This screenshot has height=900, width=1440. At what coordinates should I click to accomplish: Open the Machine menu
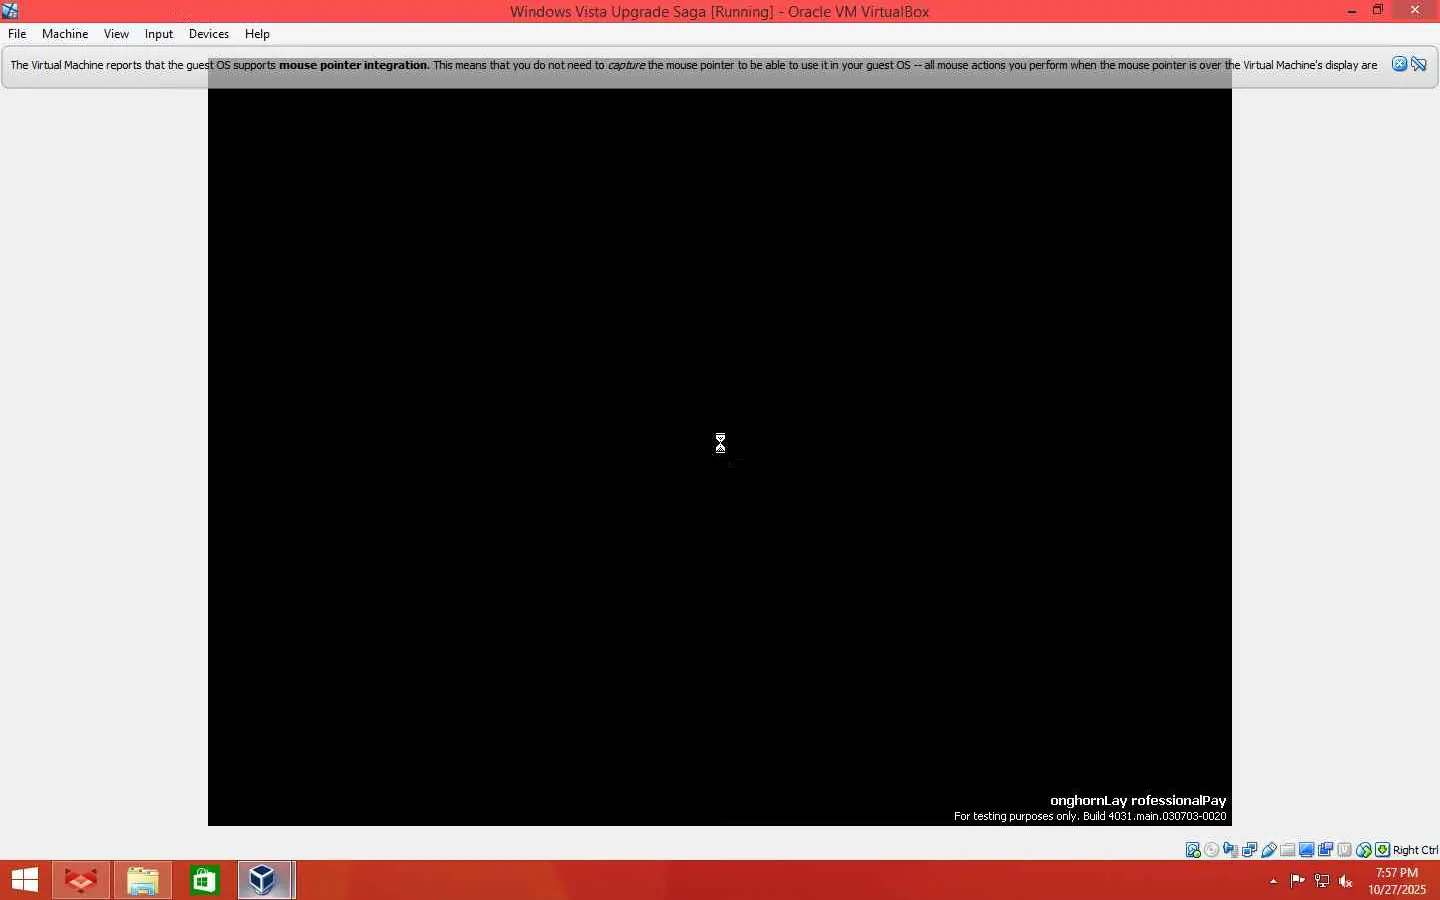click(x=65, y=34)
